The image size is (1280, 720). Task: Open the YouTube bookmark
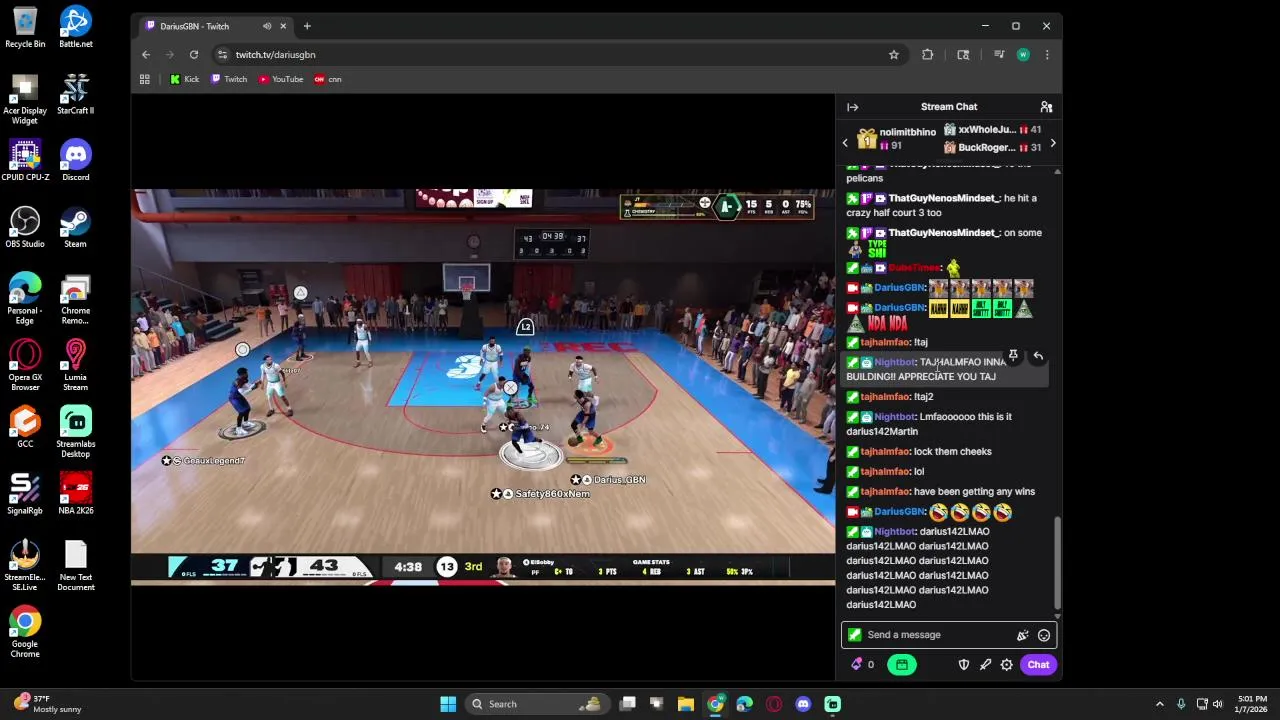[281, 79]
